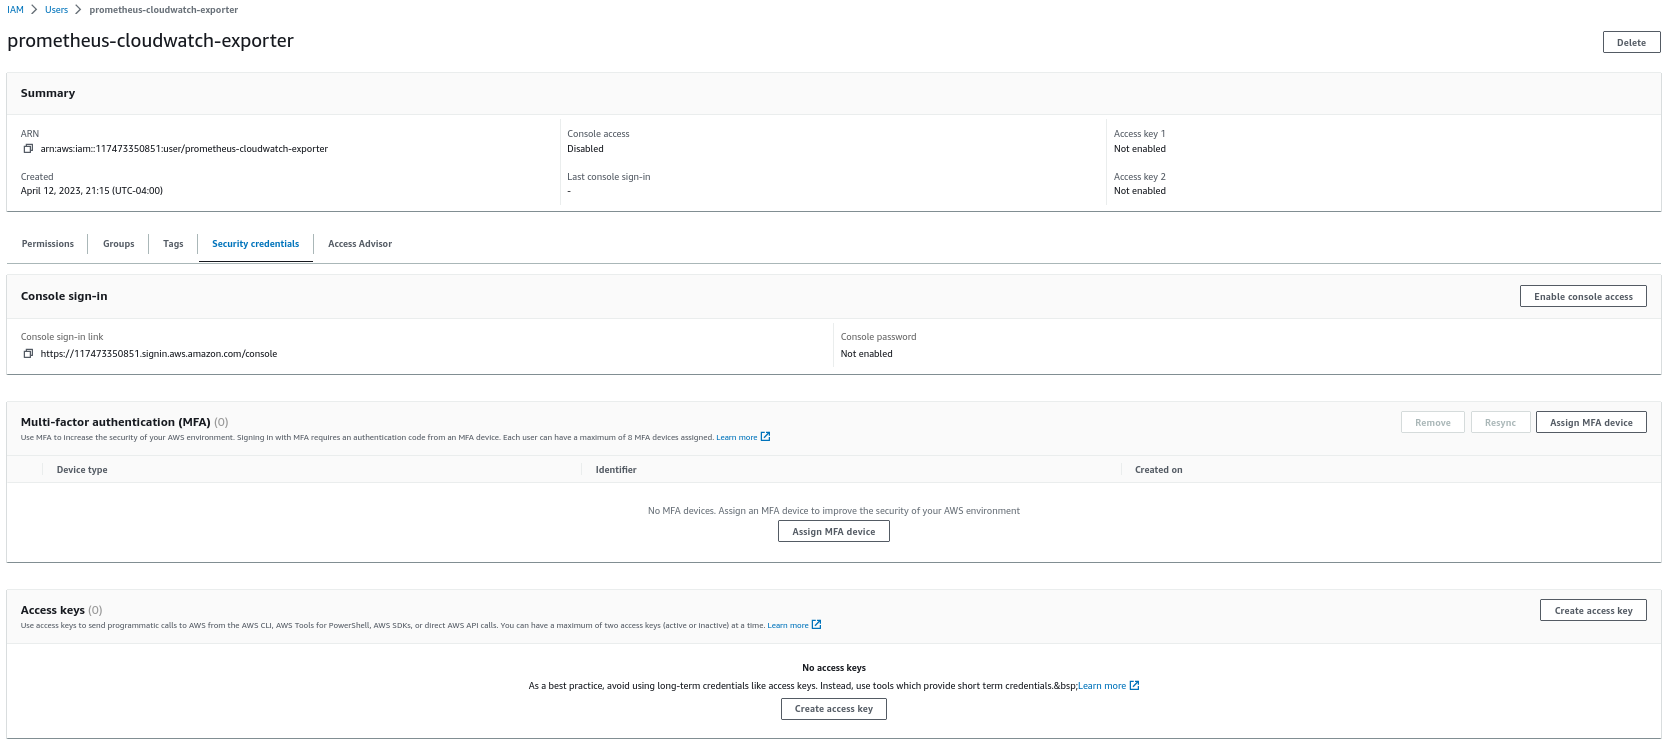
Task: Switch to the Groups tab
Action: [x=118, y=244]
